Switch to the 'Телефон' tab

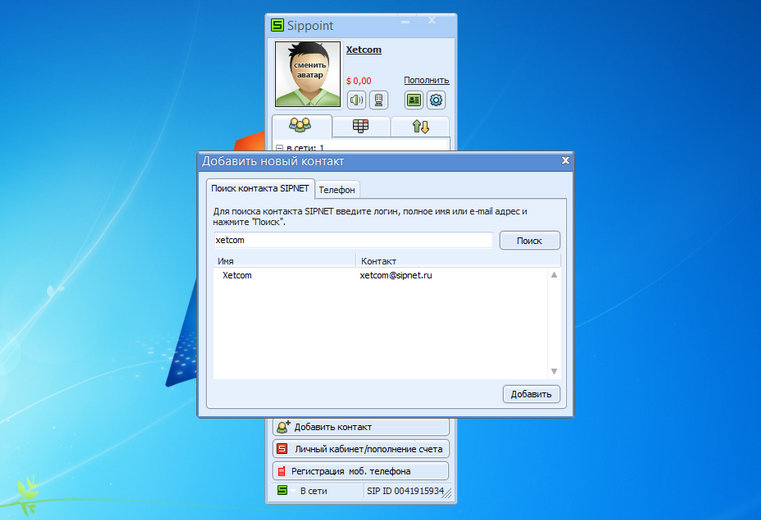[x=337, y=190]
